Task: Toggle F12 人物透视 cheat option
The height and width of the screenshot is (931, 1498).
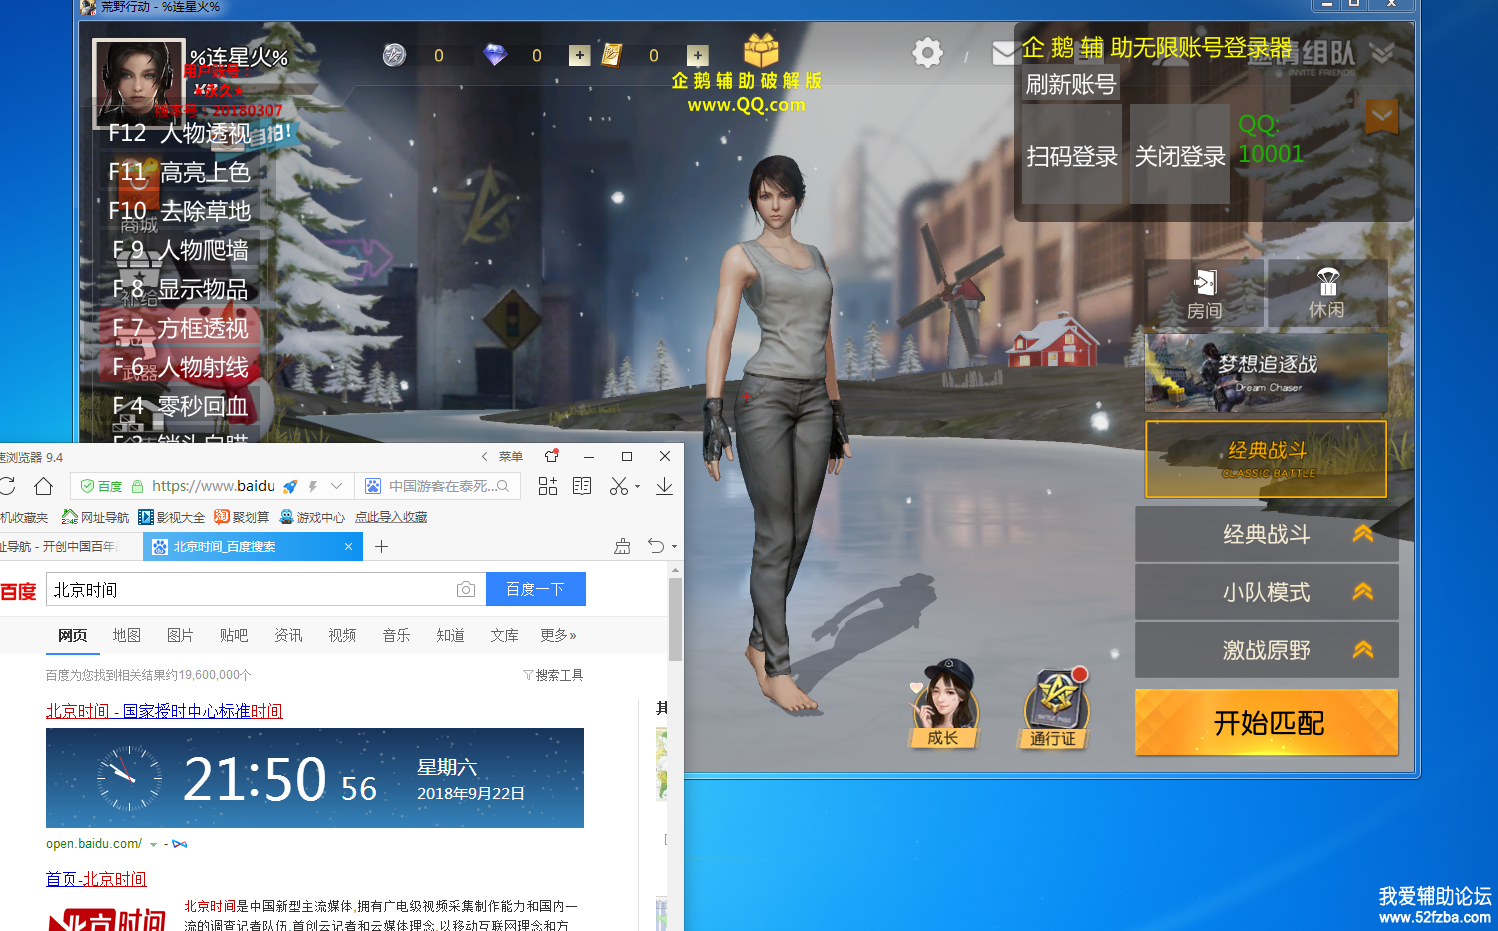Action: point(180,132)
